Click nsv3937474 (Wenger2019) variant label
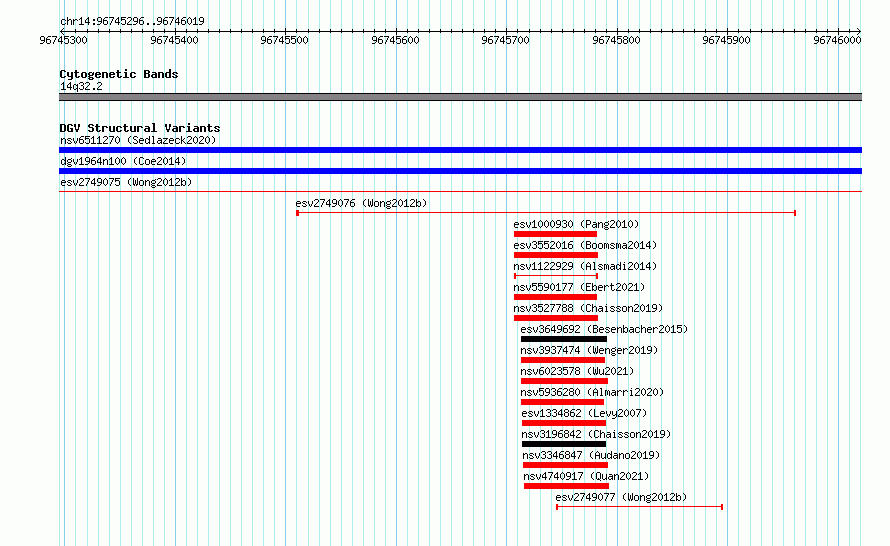 (x=589, y=350)
